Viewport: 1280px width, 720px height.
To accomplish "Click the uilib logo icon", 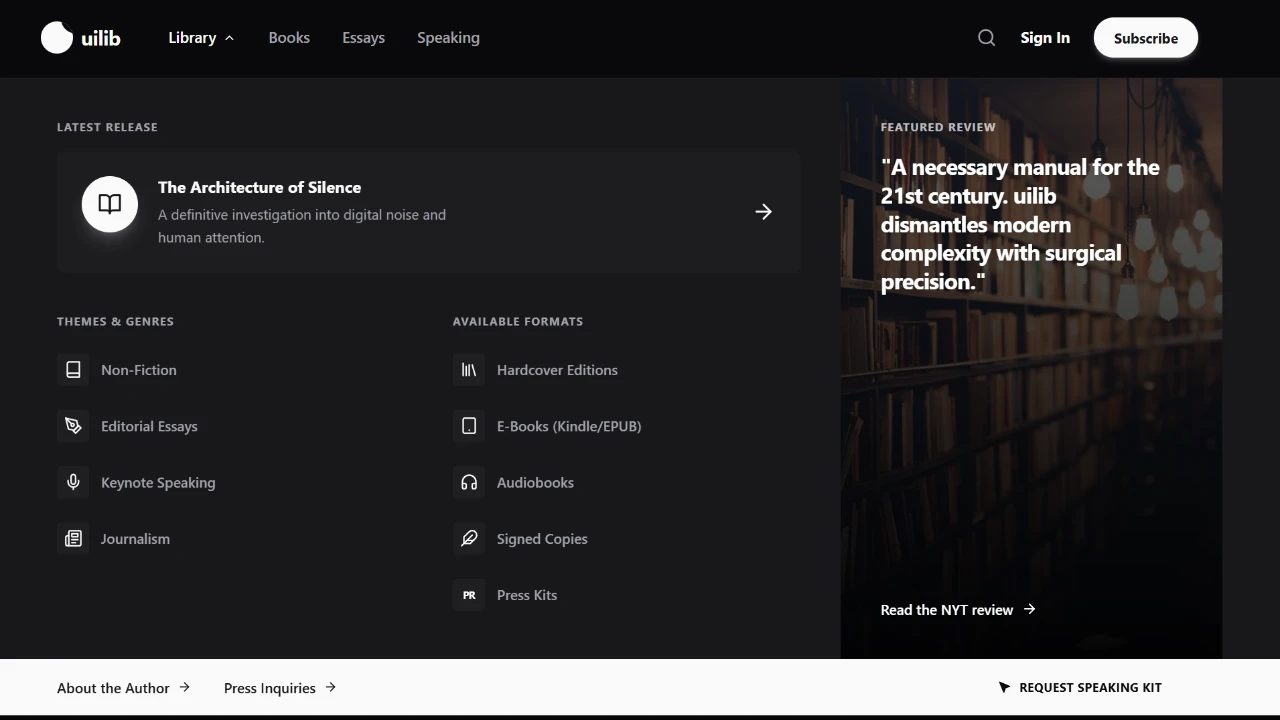I will (x=57, y=37).
